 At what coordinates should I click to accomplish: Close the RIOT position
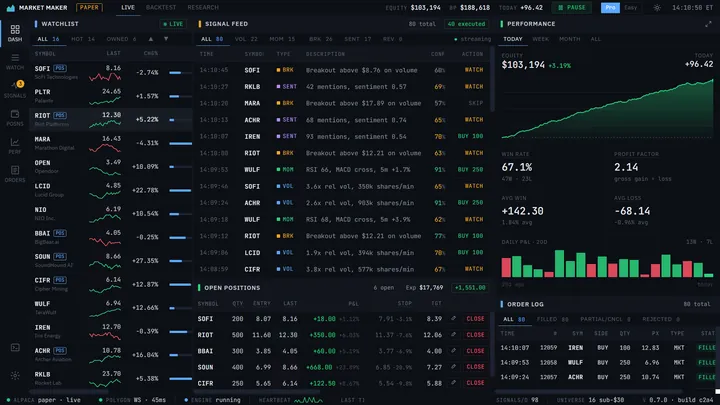[x=475, y=334]
